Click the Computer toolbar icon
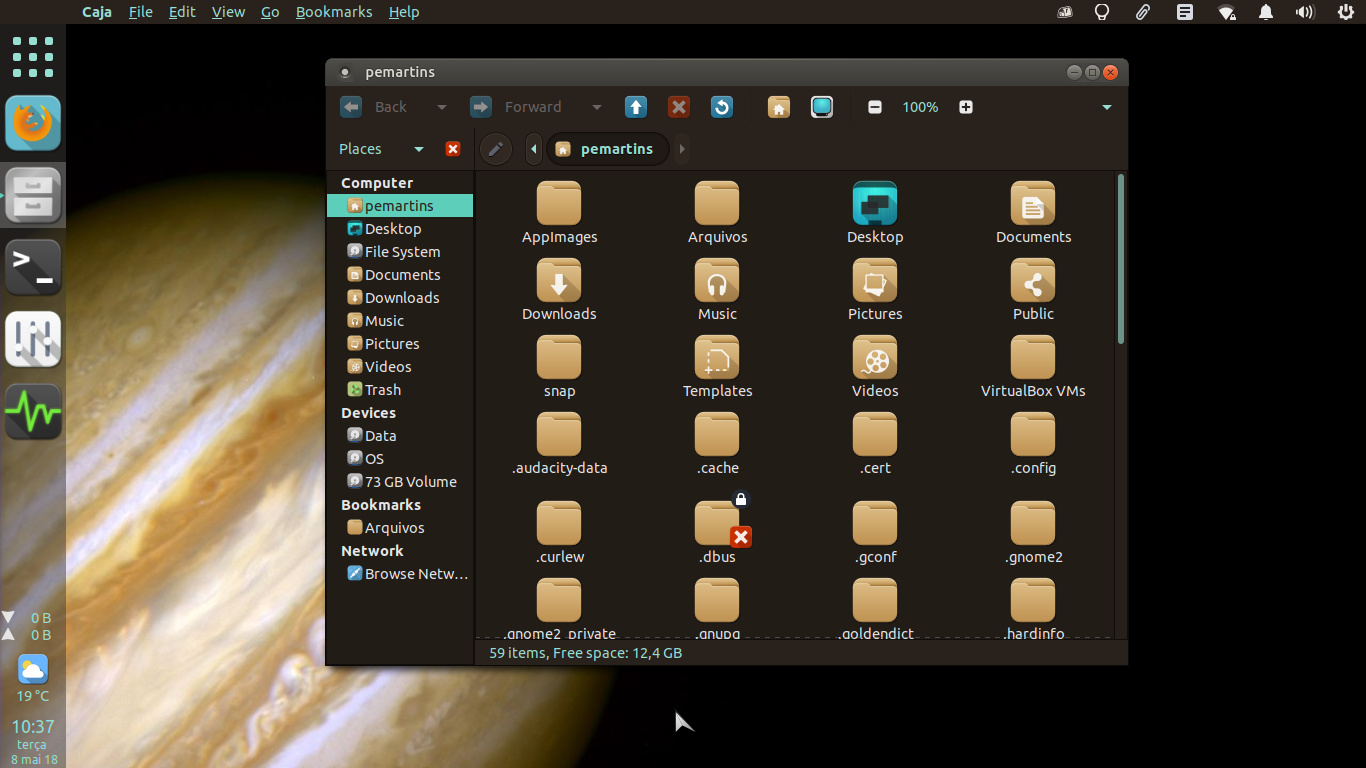 (x=822, y=107)
